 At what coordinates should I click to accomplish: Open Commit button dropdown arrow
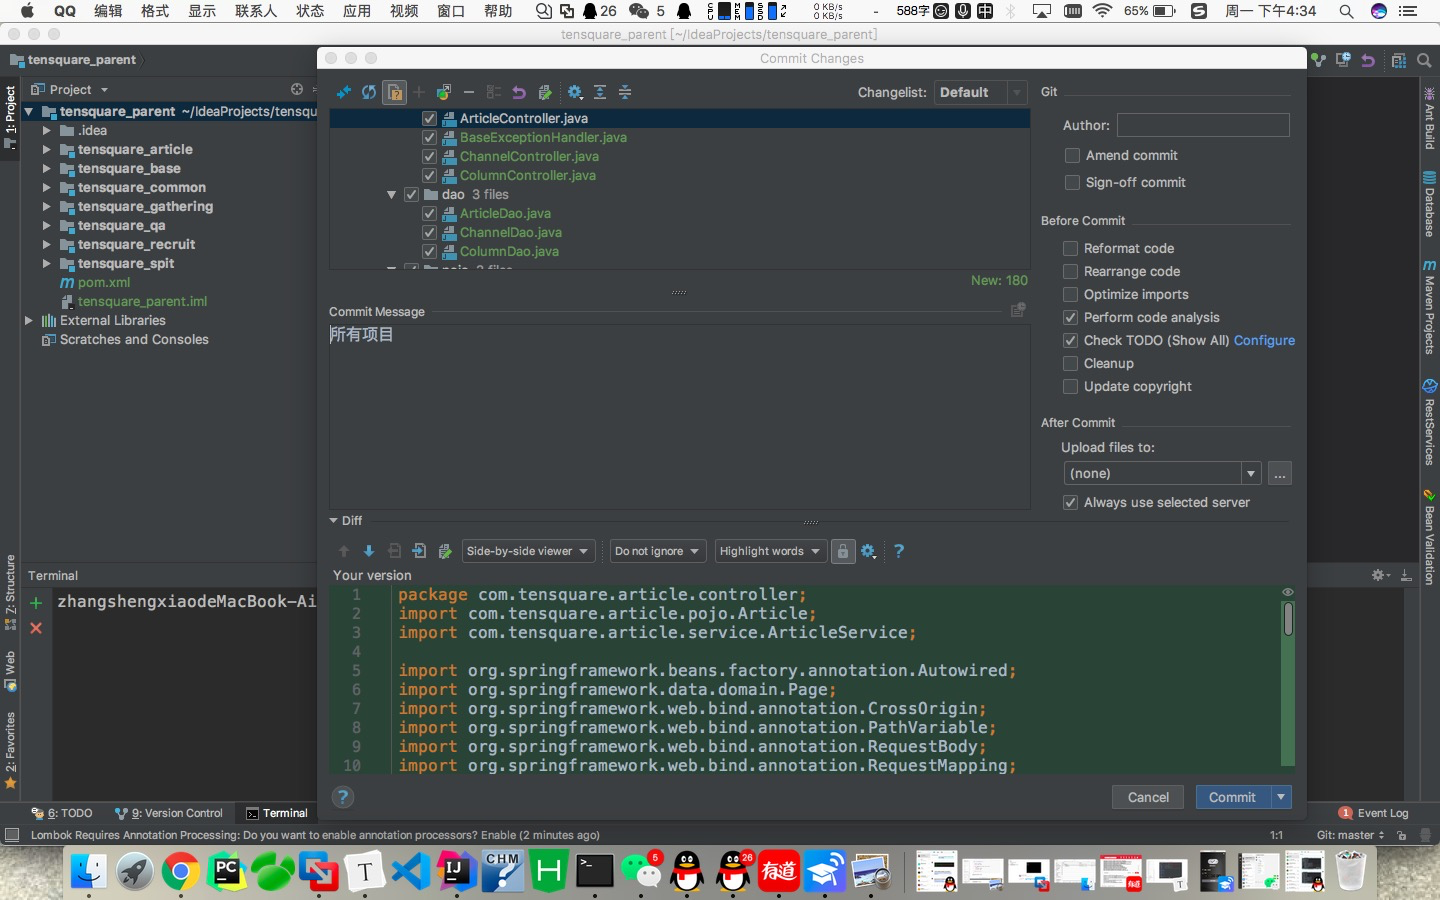pyautogui.click(x=1281, y=797)
